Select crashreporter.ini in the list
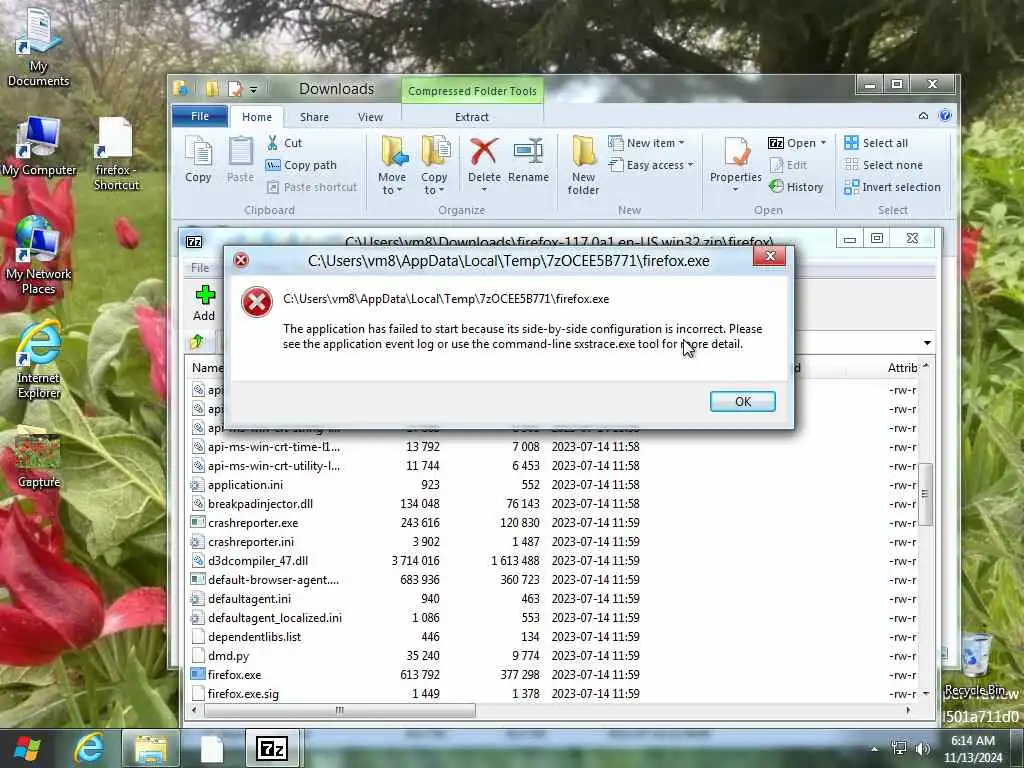Image resolution: width=1024 pixels, height=768 pixels. coord(251,542)
